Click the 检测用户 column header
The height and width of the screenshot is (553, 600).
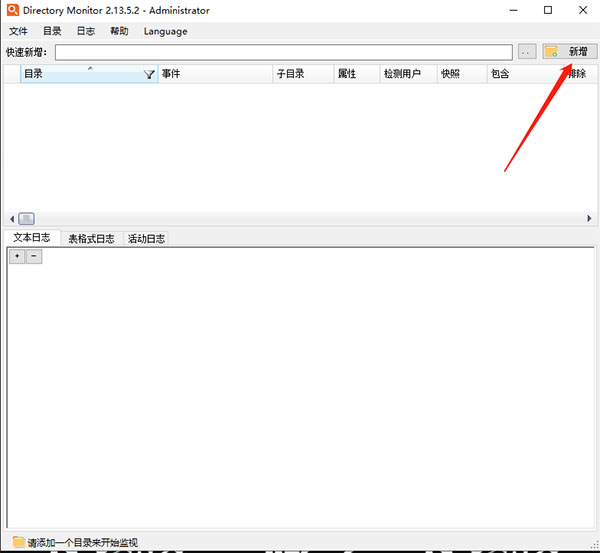point(408,73)
